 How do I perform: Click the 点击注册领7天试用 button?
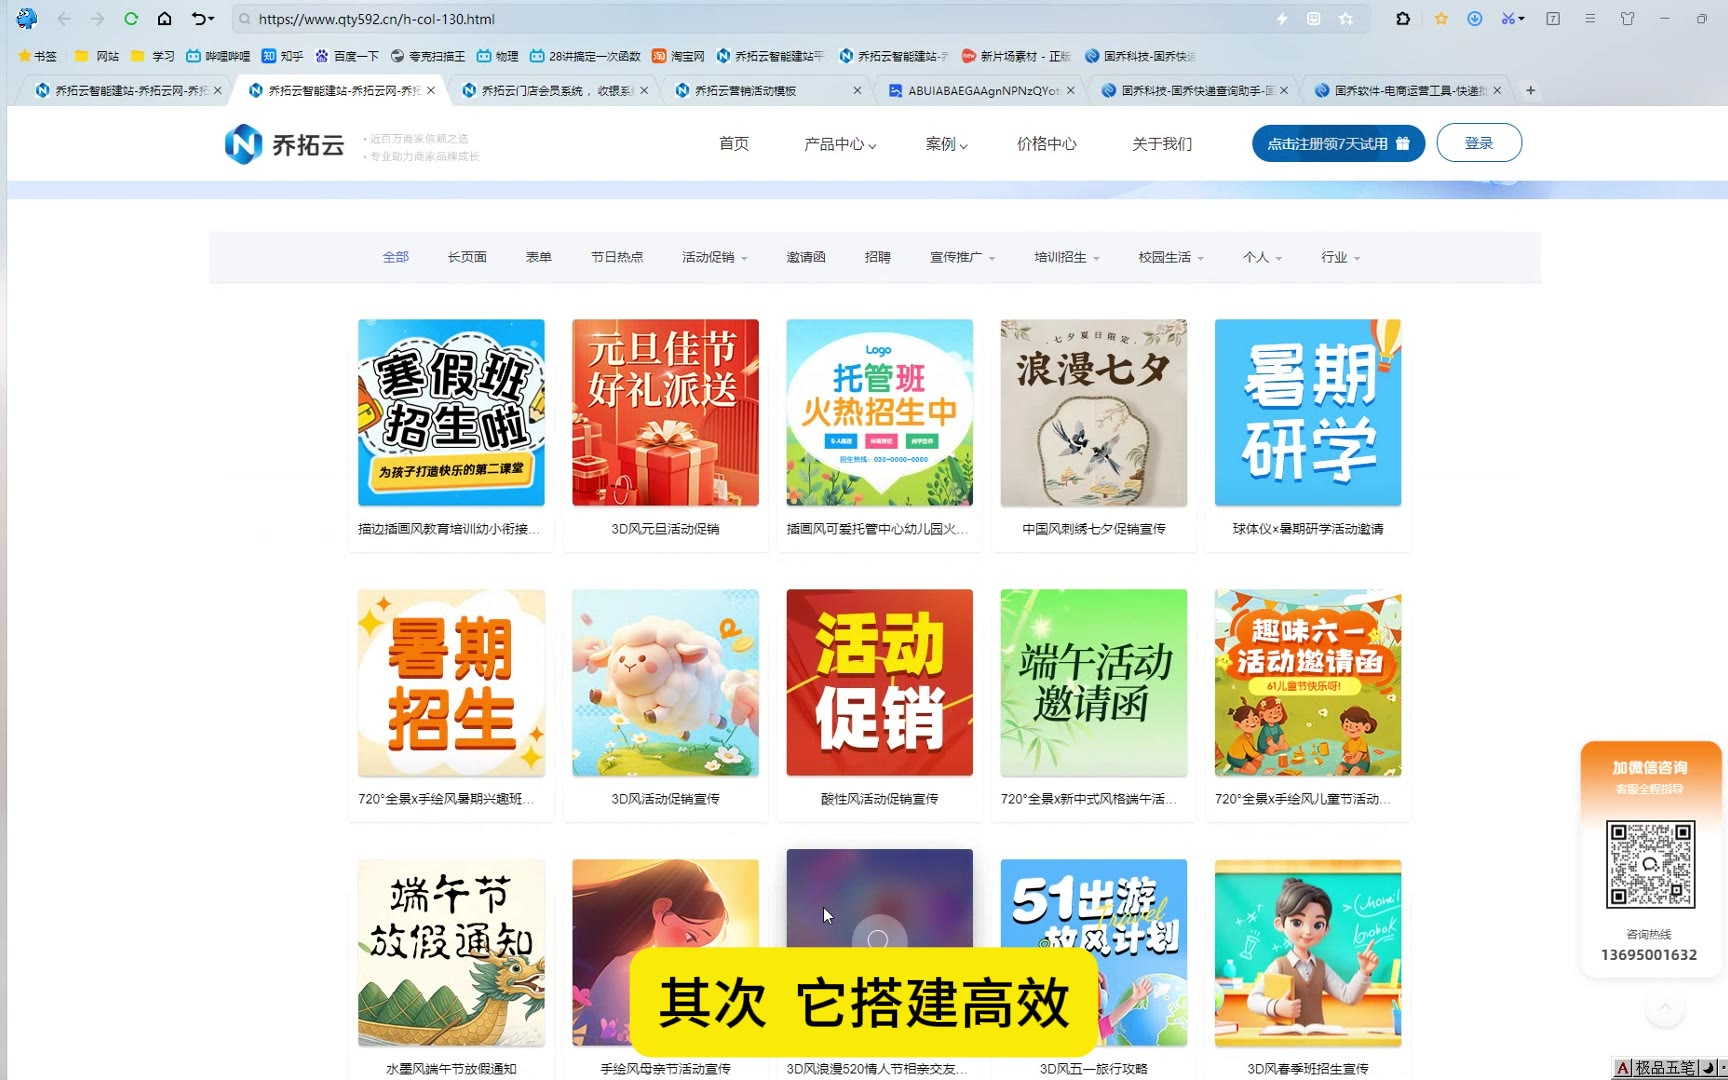(1338, 143)
